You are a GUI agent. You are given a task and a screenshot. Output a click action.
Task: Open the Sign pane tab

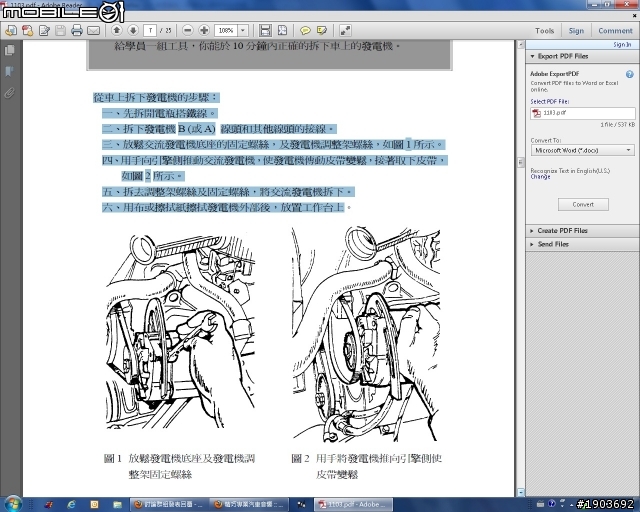(x=578, y=31)
